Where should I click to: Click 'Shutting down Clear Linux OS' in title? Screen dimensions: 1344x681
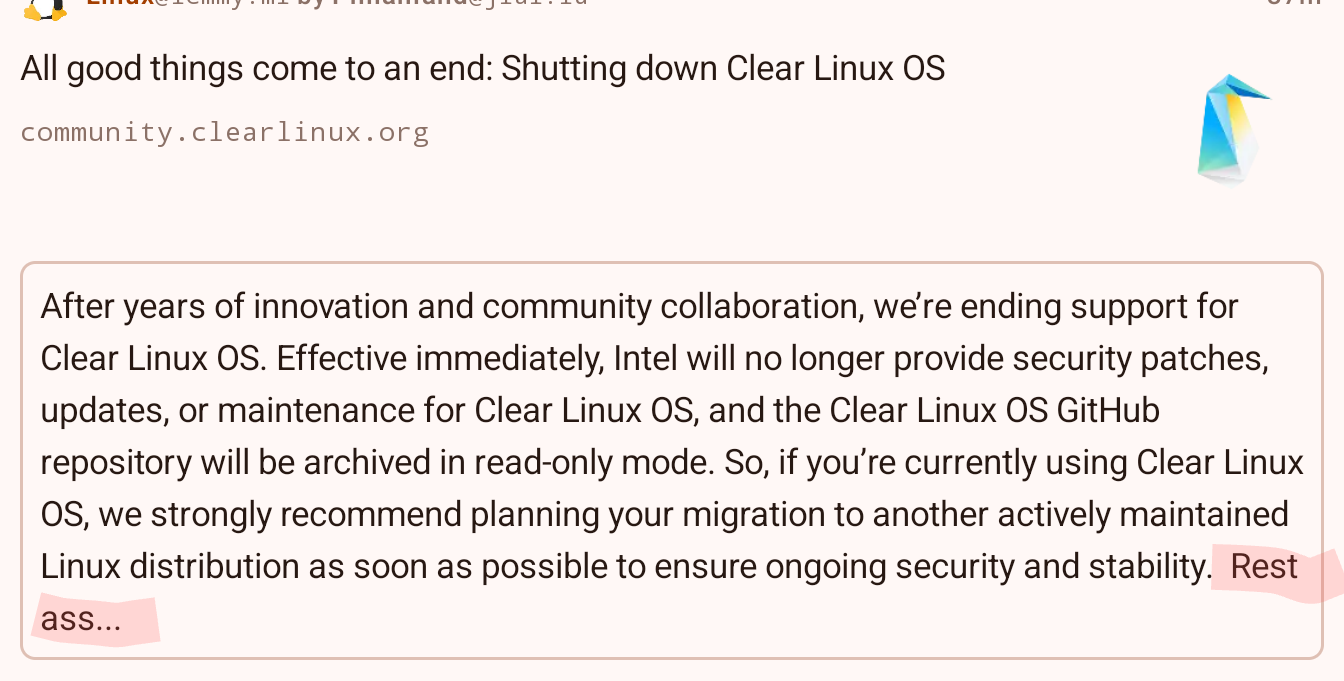click(x=723, y=68)
